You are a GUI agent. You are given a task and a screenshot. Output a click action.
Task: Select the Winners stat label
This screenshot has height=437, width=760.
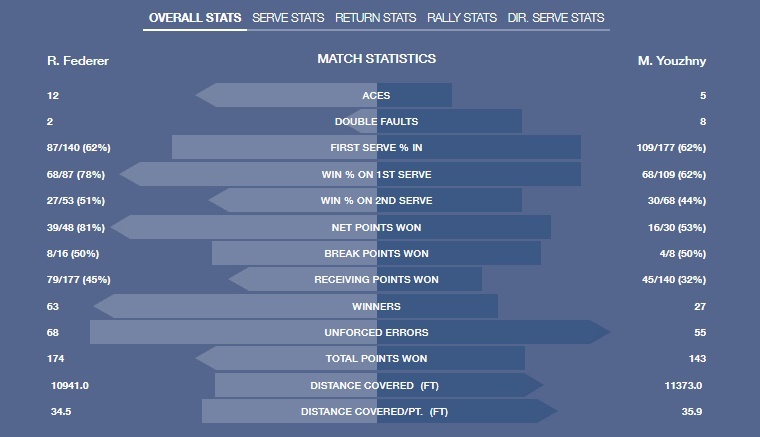click(376, 306)
